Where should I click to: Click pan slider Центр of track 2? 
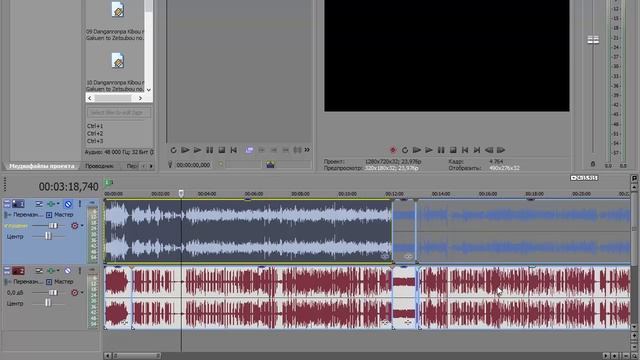pyautogui.click(x=48, y=303)
